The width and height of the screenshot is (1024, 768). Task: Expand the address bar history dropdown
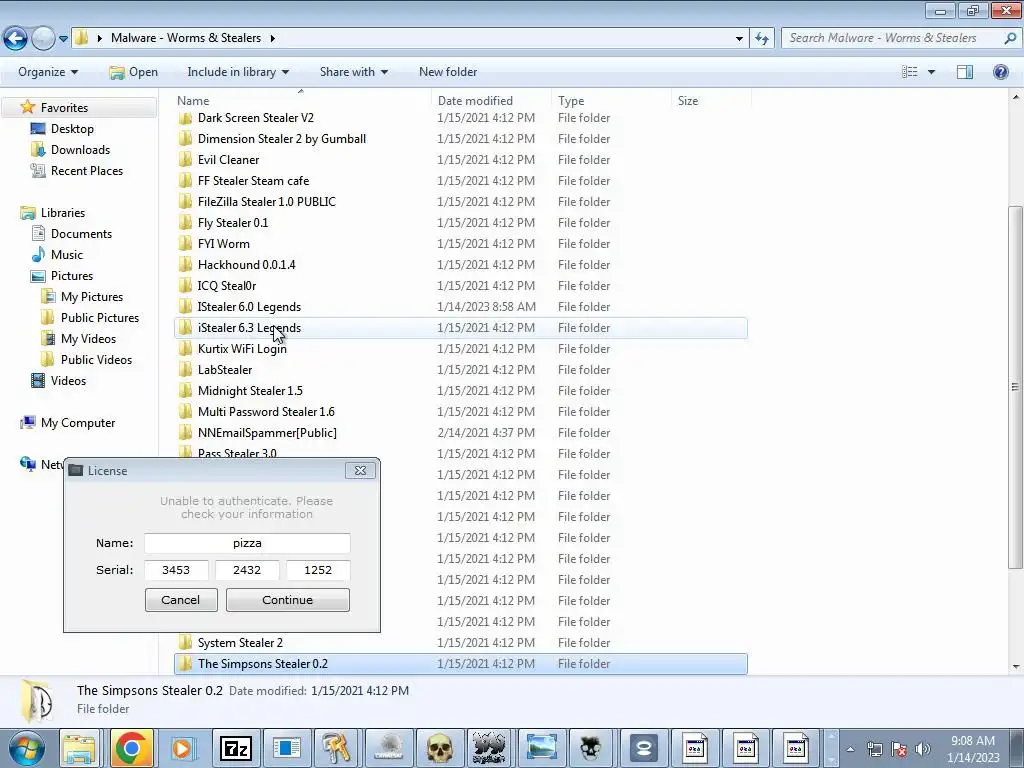[x=739, y=38]
